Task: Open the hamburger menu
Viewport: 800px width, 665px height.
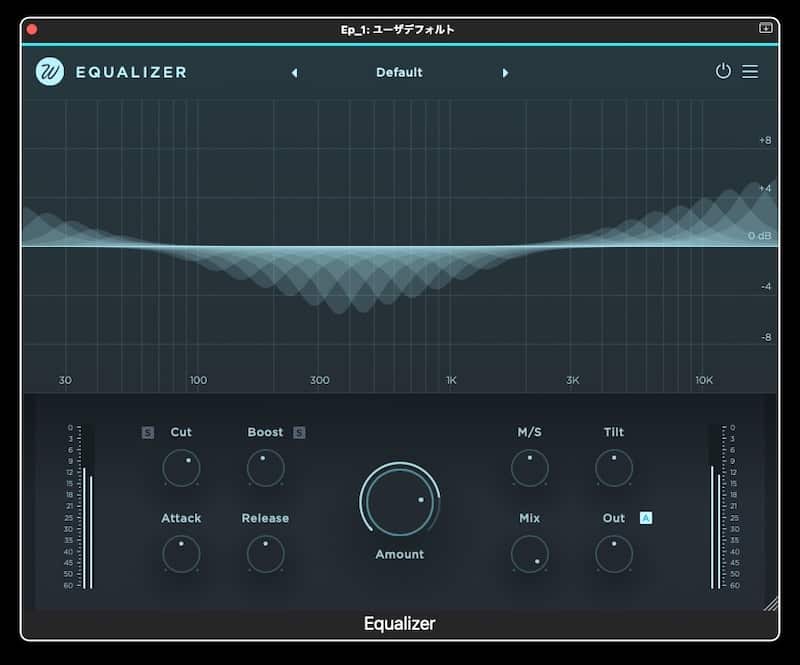Action: [750, 71]
